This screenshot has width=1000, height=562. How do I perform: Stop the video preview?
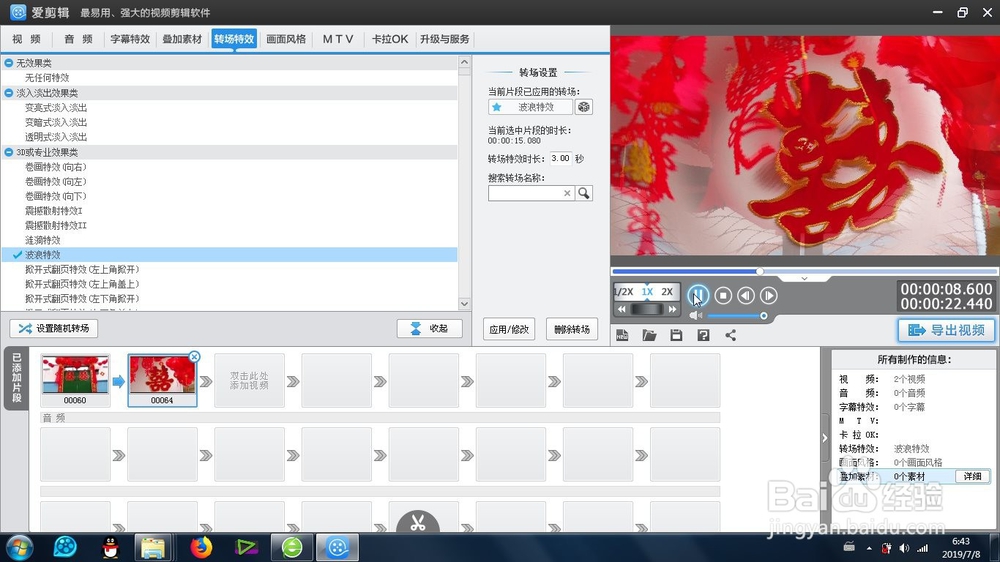pos(723,295)
